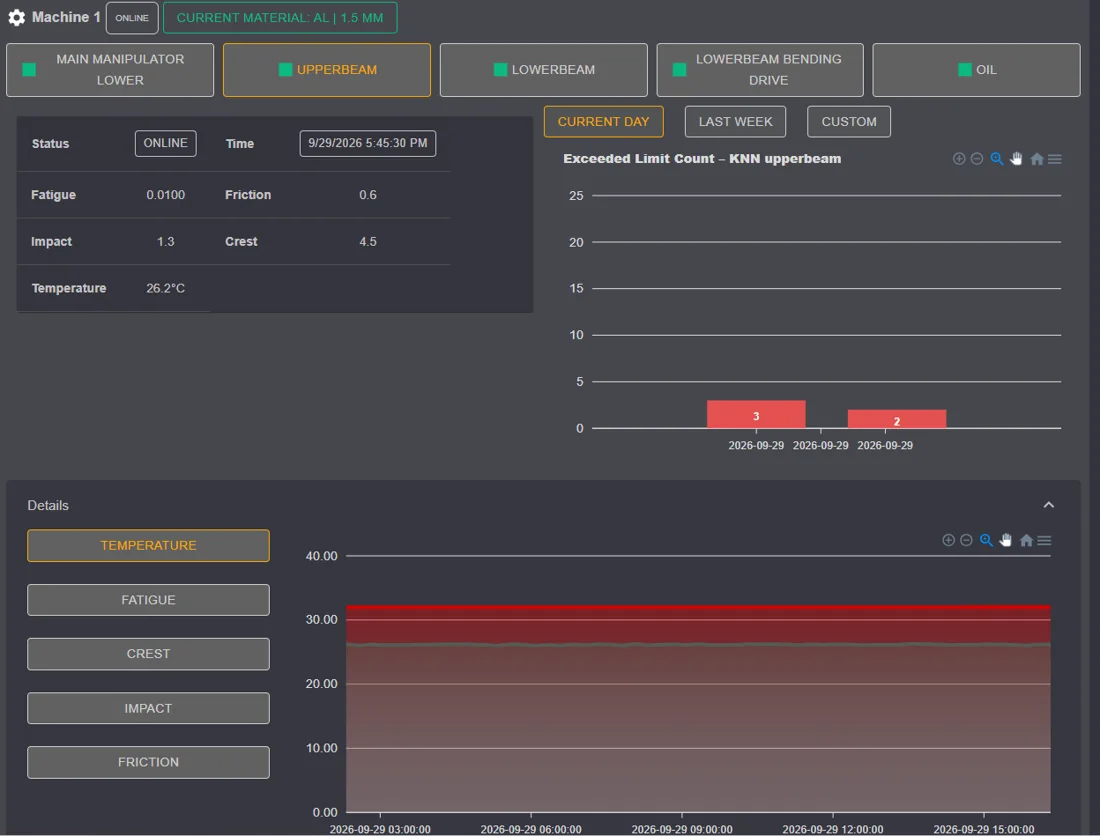This screenshot has height=836, width=1100.
Task: Click green status square of Oil
Action: coord(965,69)
